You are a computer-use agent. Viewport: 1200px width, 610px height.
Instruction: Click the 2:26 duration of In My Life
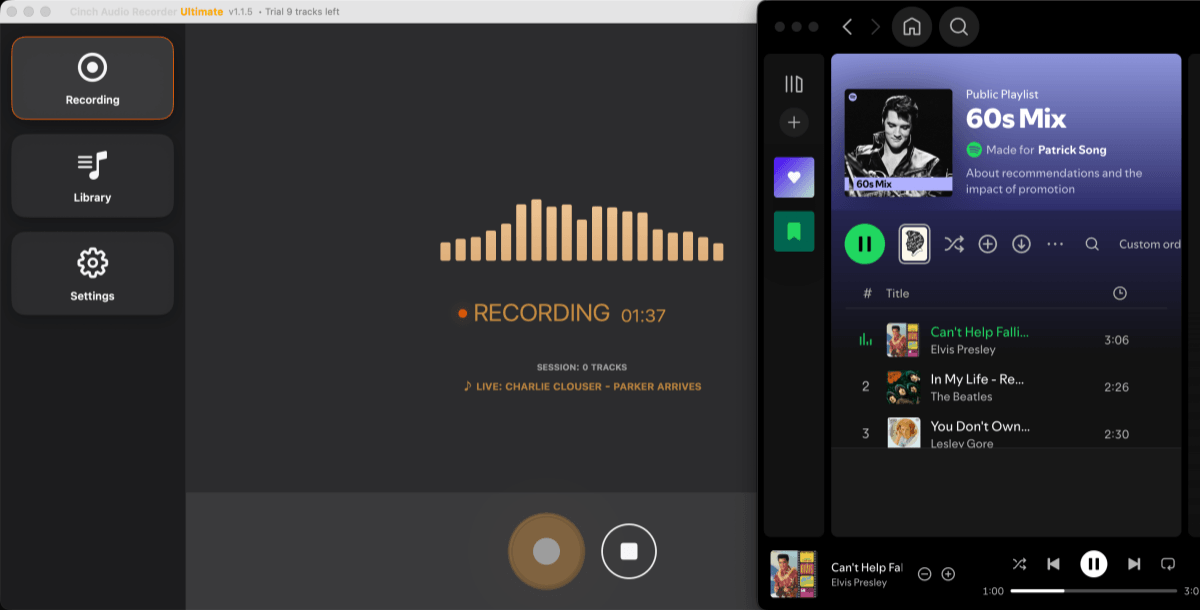click(x=1116, y=387)
